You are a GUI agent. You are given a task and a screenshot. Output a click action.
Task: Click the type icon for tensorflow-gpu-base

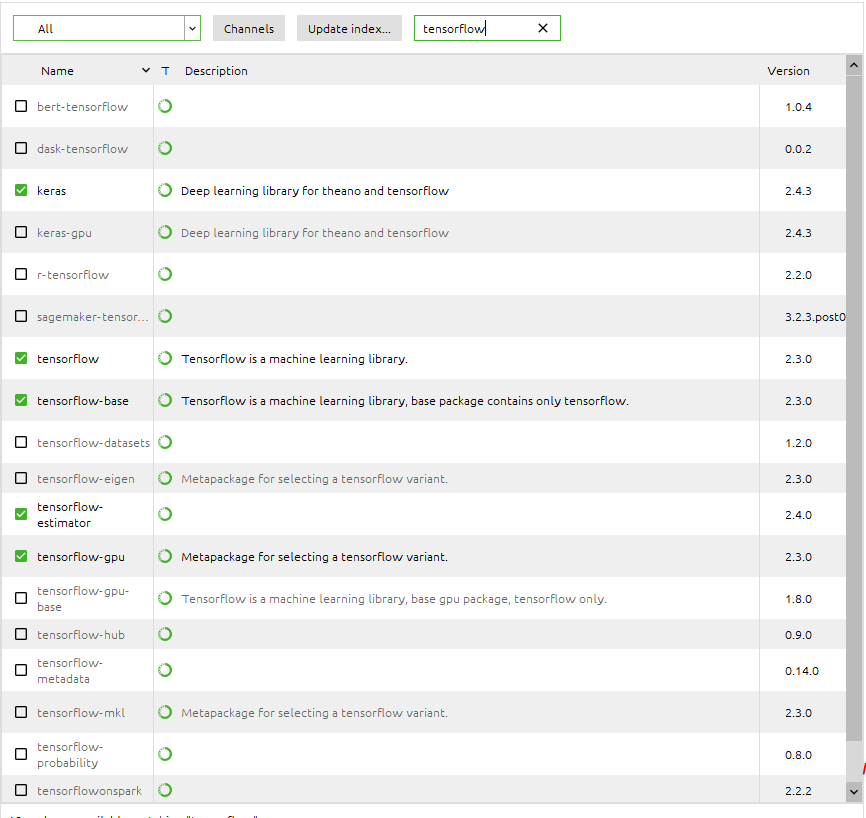point(165,598)
